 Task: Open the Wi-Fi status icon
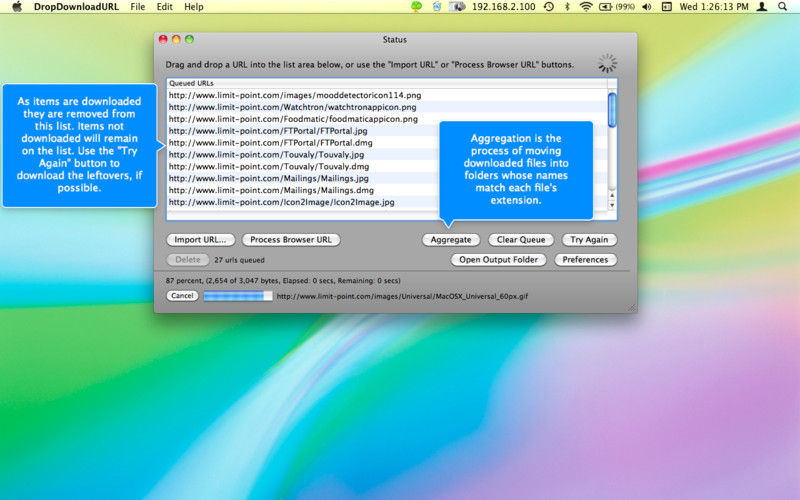tap(586, 7)
